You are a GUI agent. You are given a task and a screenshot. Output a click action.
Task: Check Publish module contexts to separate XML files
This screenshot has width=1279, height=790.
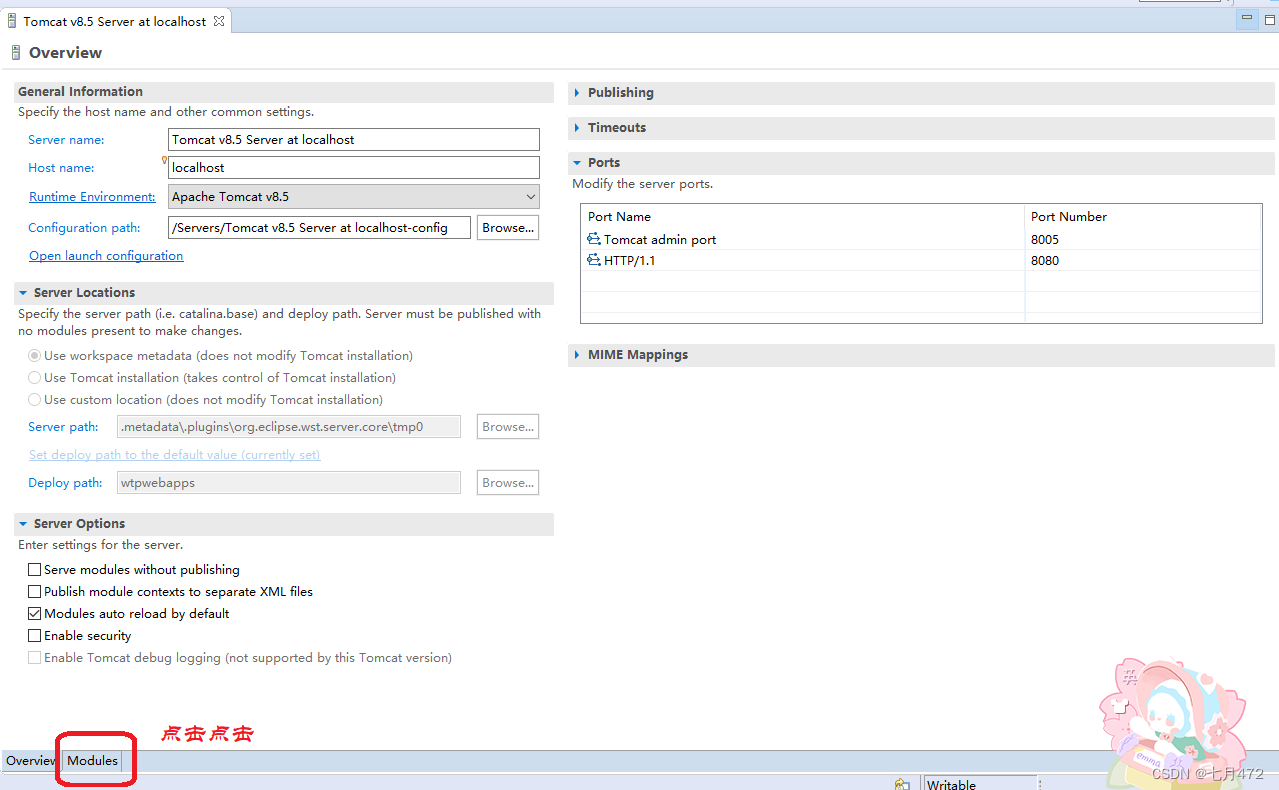tap(35, 592)
